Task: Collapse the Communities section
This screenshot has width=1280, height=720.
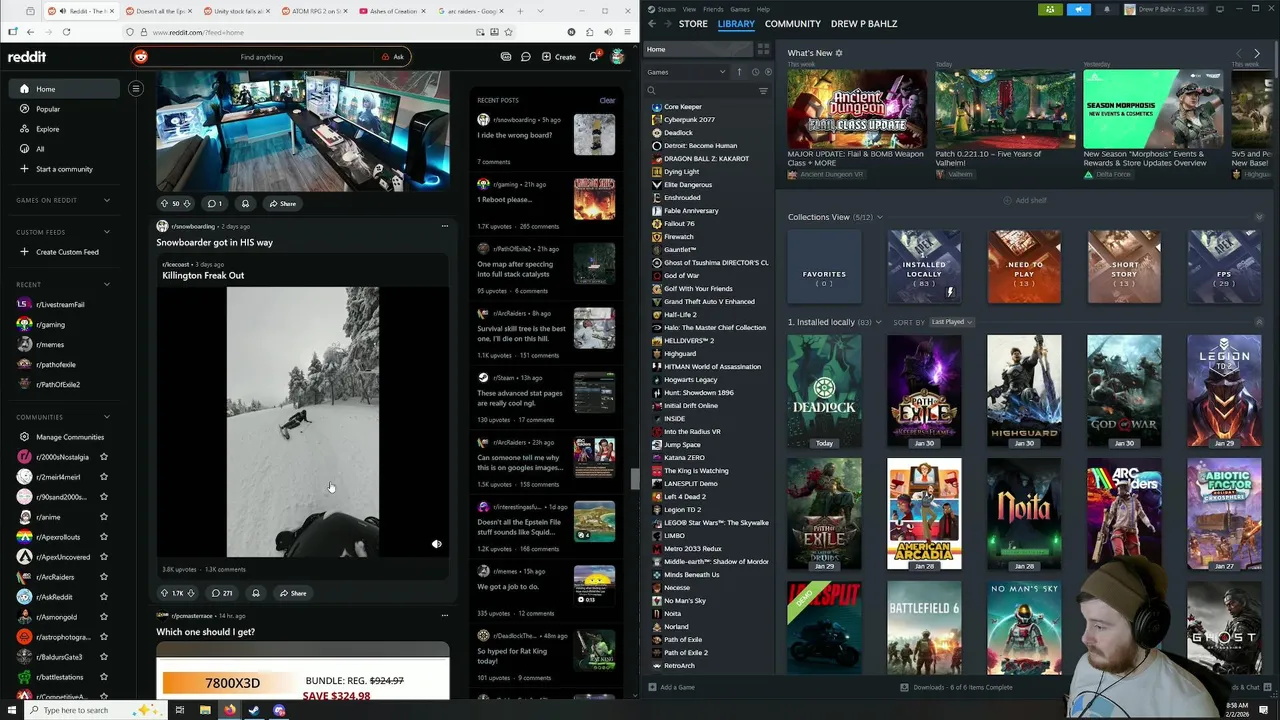Action: point(107,417)
